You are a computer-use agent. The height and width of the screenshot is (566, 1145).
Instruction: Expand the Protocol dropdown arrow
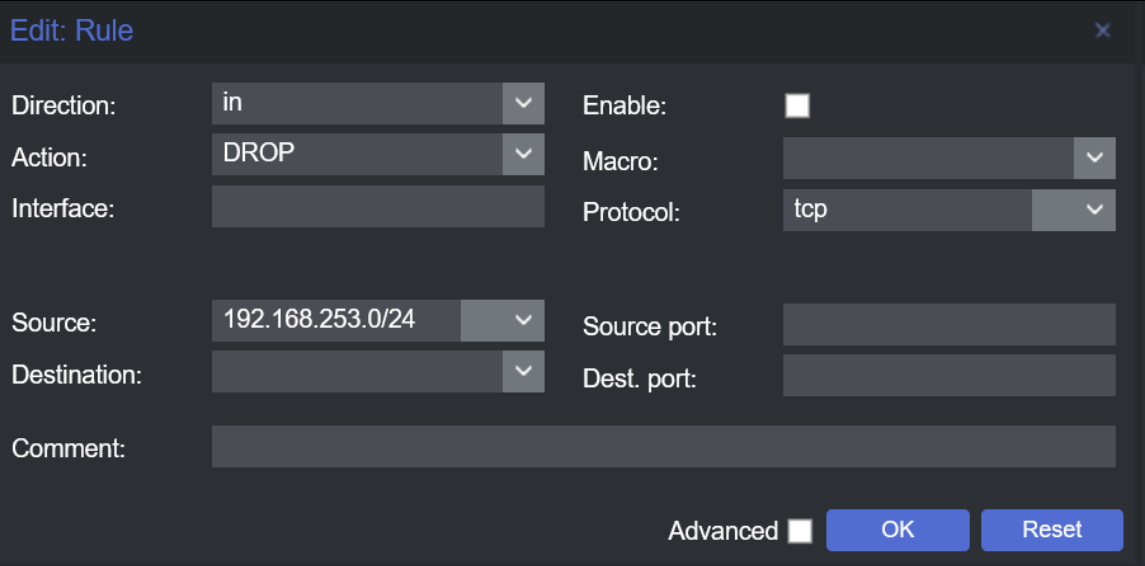(x=1094, y=210)
